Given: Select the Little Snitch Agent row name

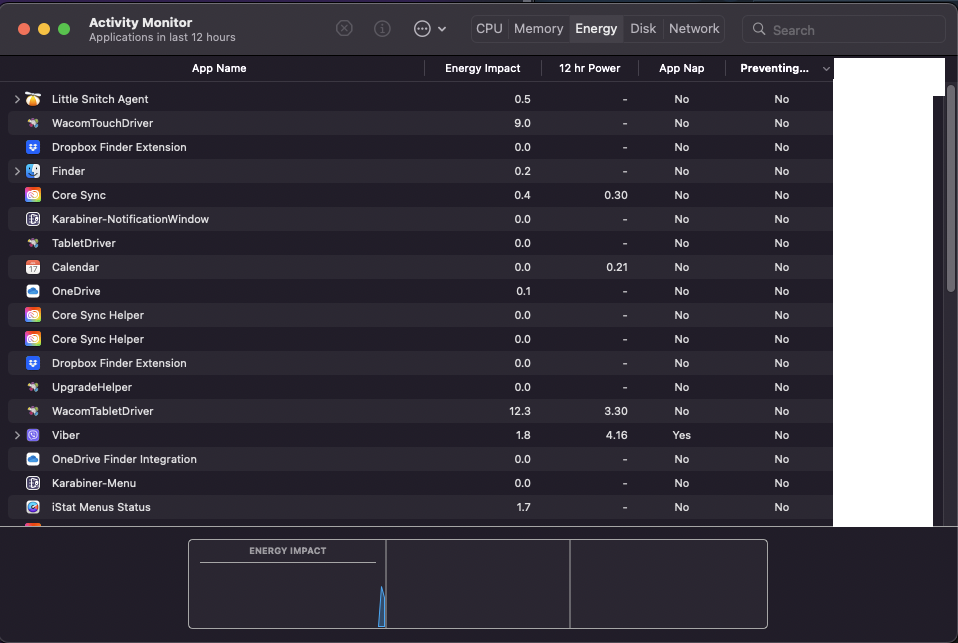Looking at the screenshot, I should 100,99.
